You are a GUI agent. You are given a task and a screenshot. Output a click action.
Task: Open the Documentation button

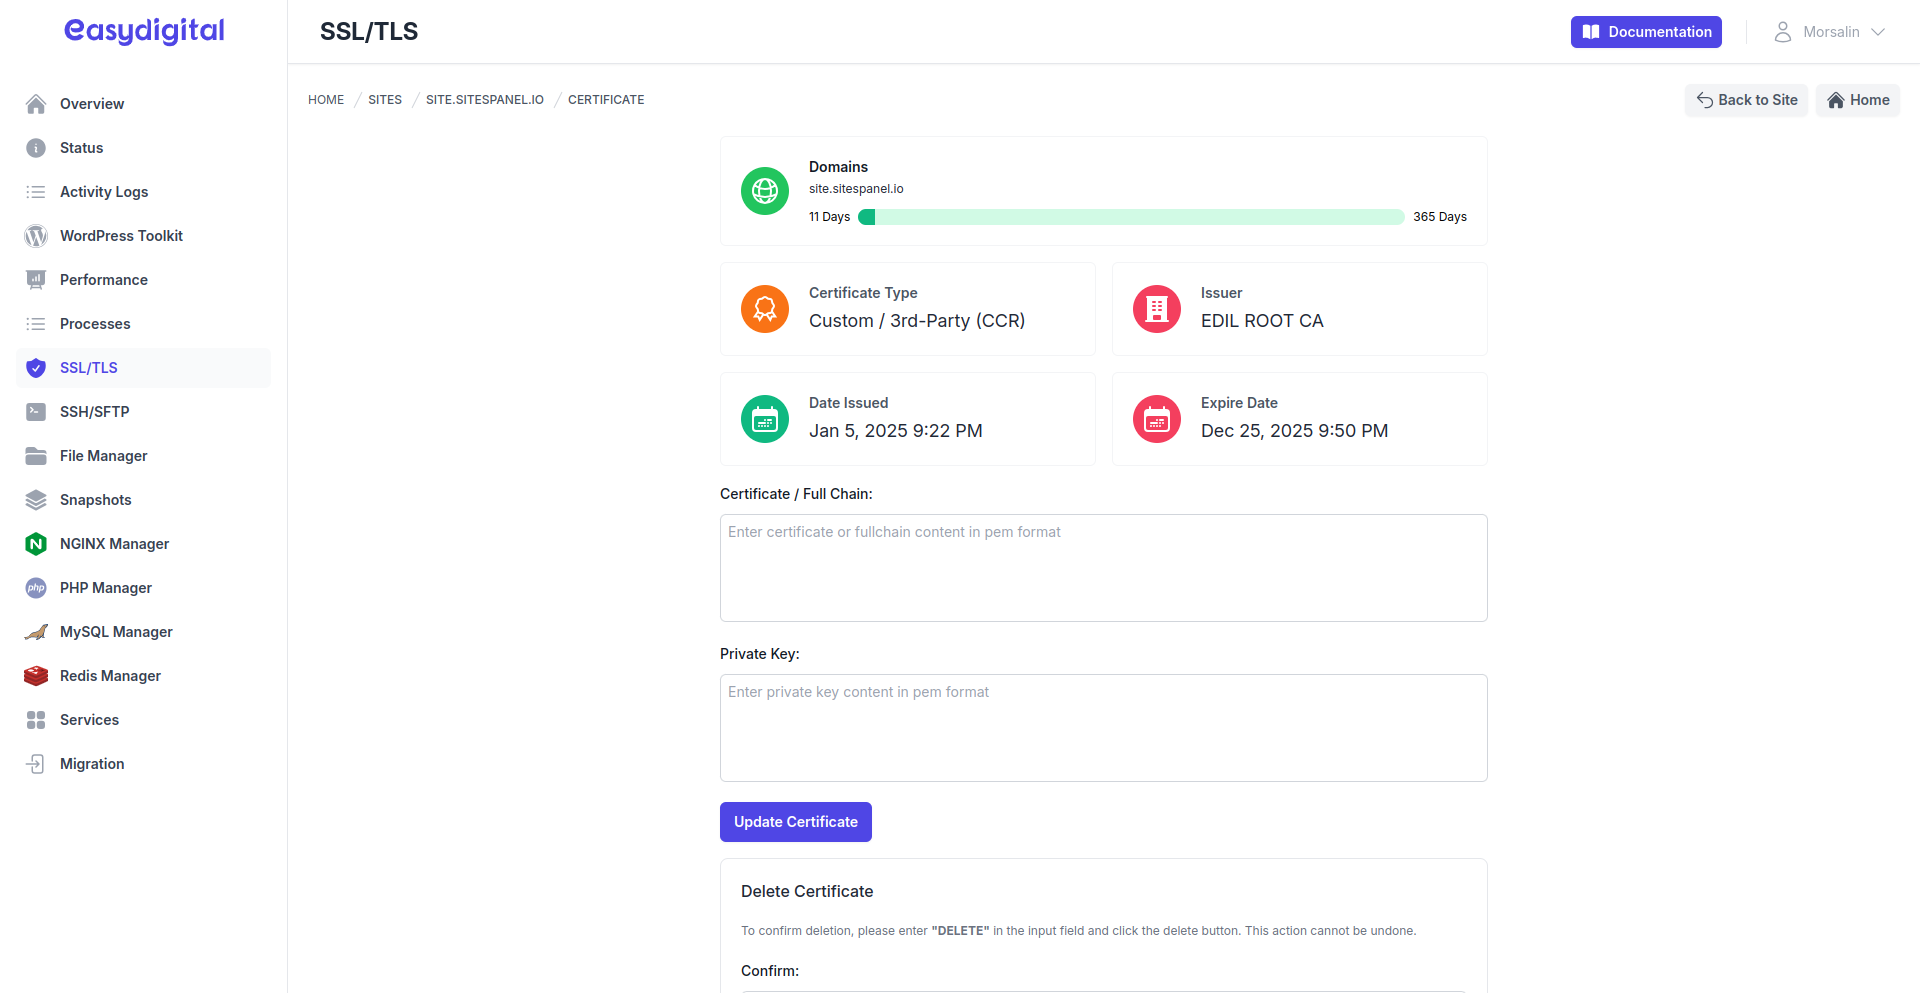coord(1646,32)
